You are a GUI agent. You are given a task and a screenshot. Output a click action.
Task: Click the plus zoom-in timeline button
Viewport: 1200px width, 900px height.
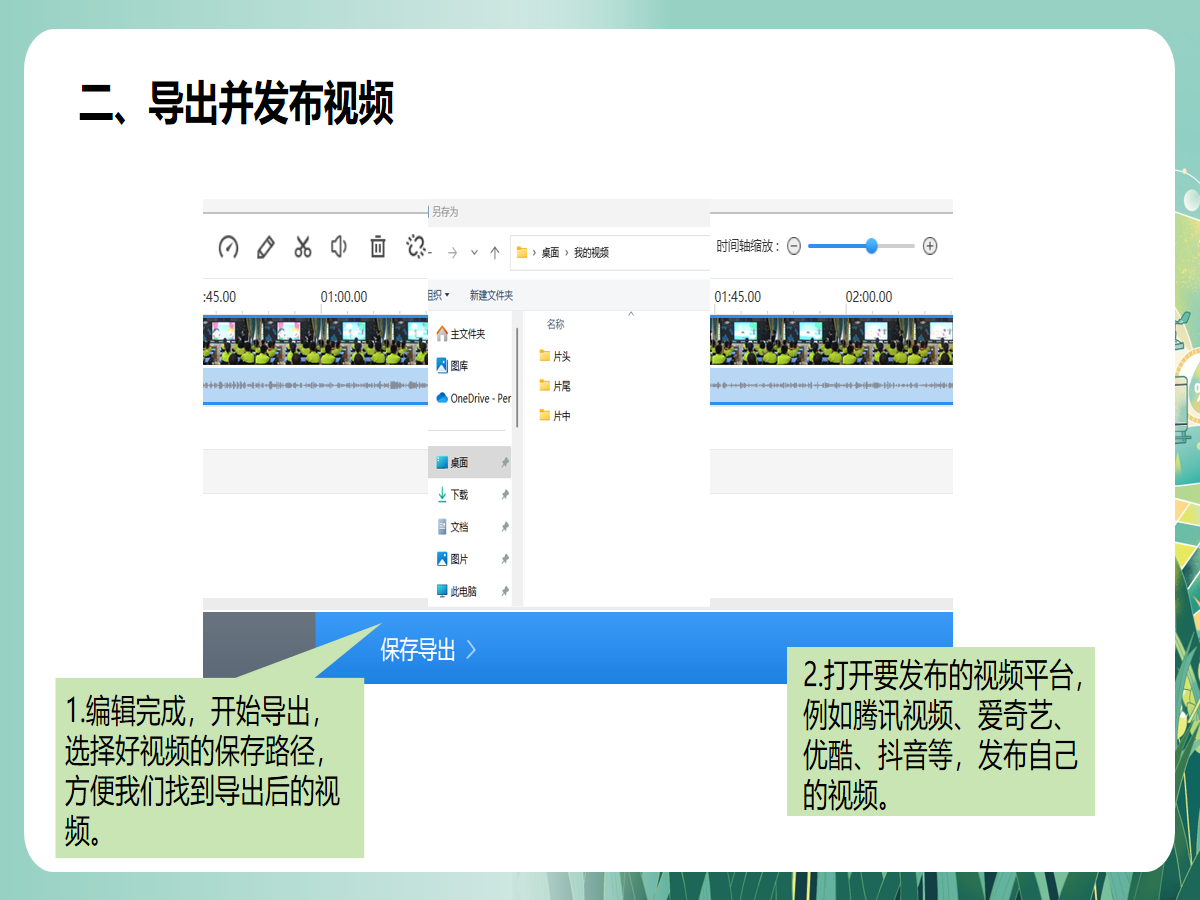click(930, 246)
